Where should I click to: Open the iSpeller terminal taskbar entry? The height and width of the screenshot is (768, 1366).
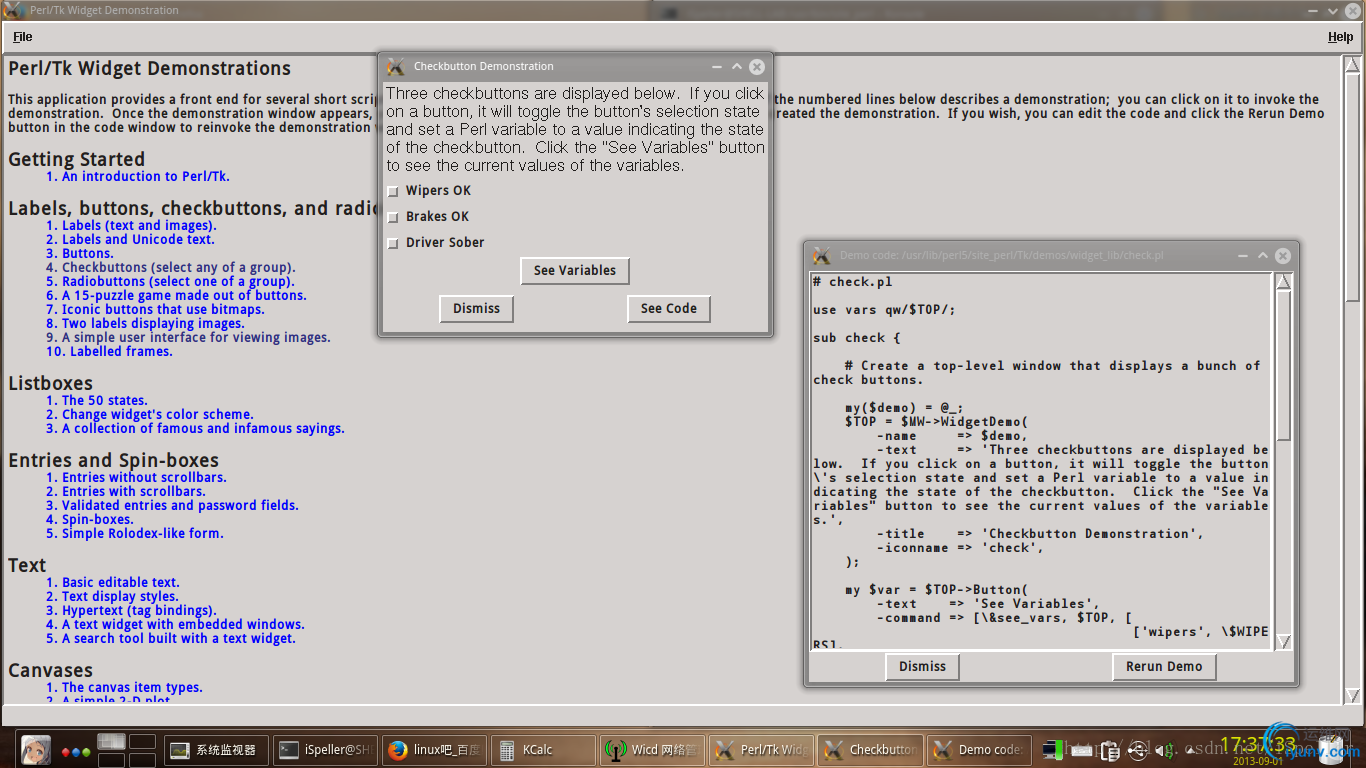pyautogui.click(x=323, y=750)
